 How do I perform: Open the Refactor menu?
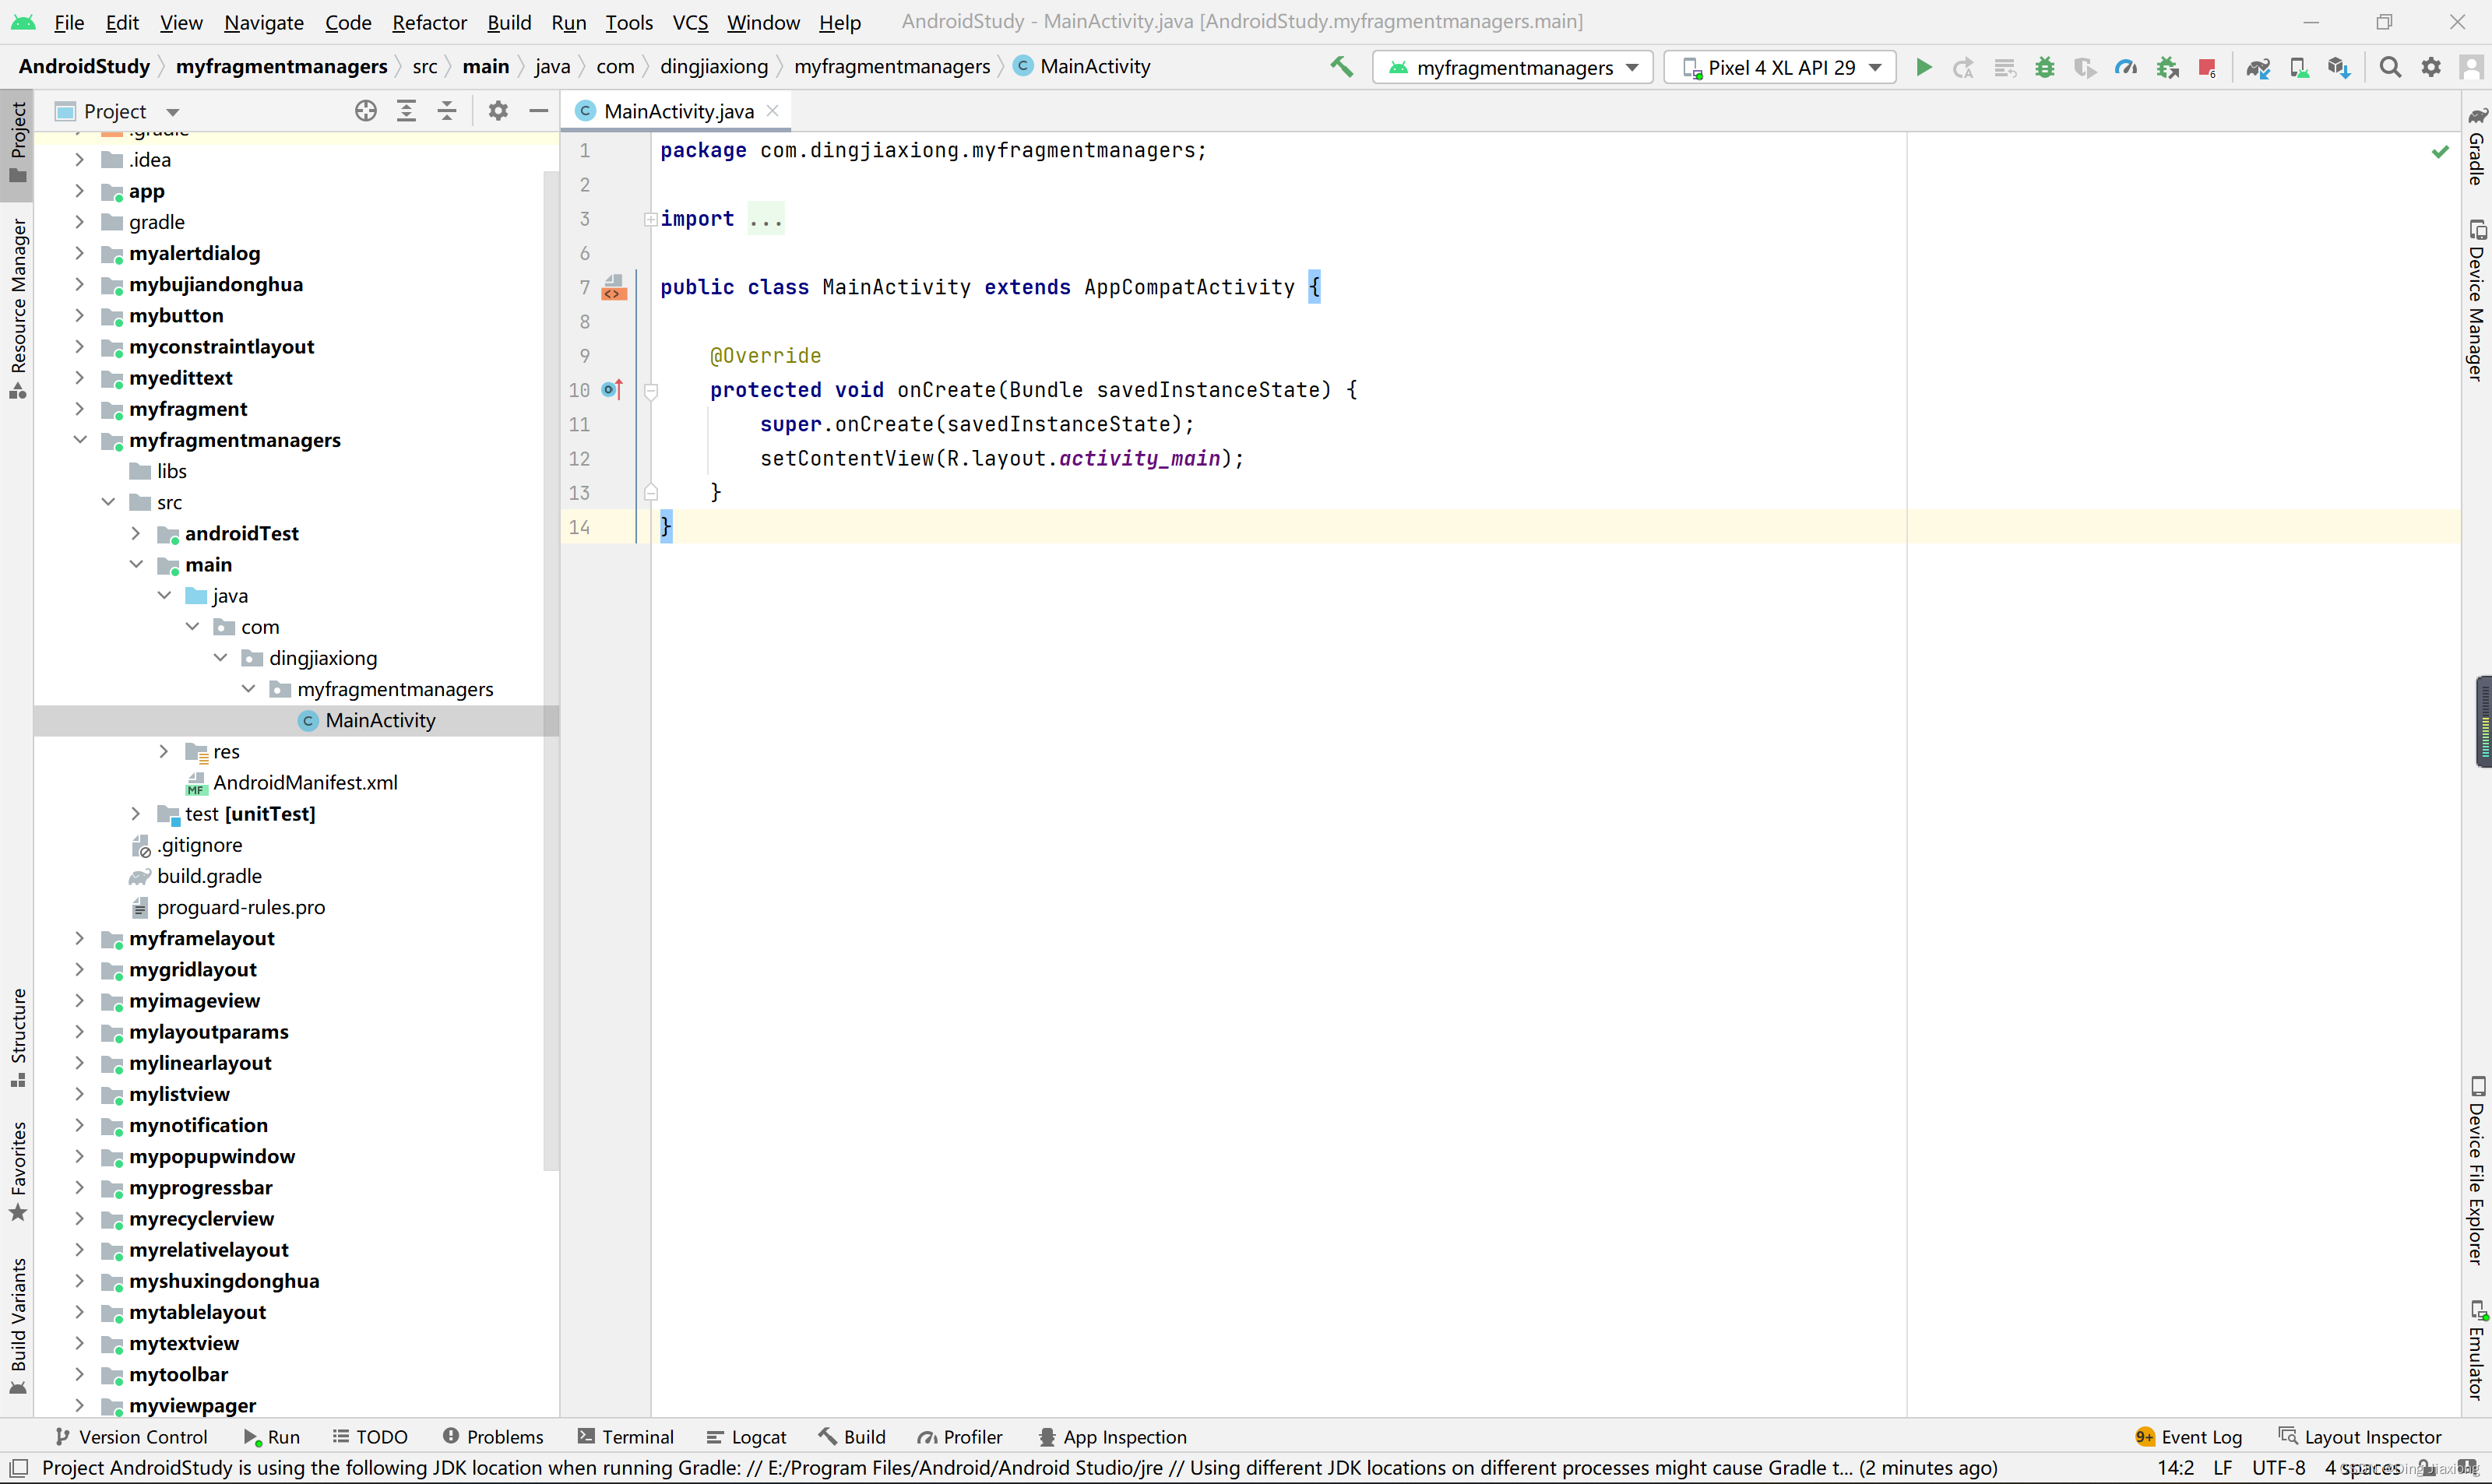(429, 22)
